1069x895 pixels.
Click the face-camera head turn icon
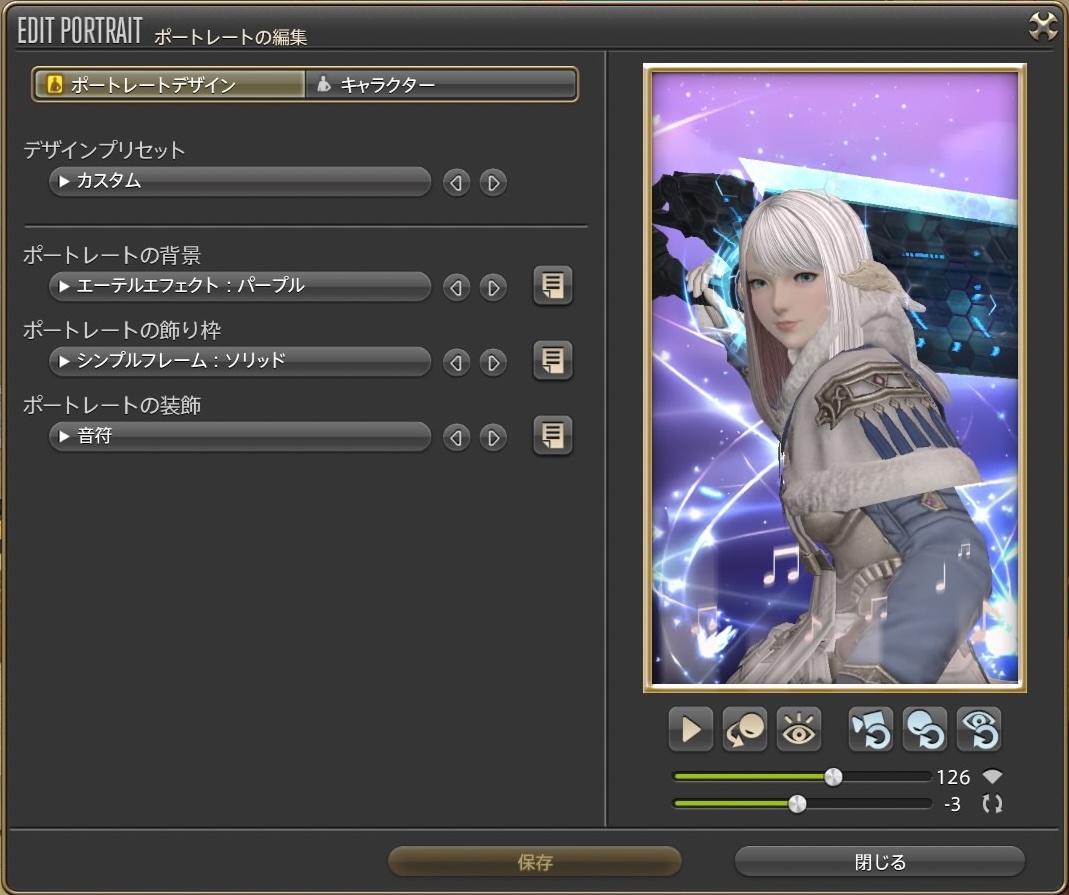744,730
